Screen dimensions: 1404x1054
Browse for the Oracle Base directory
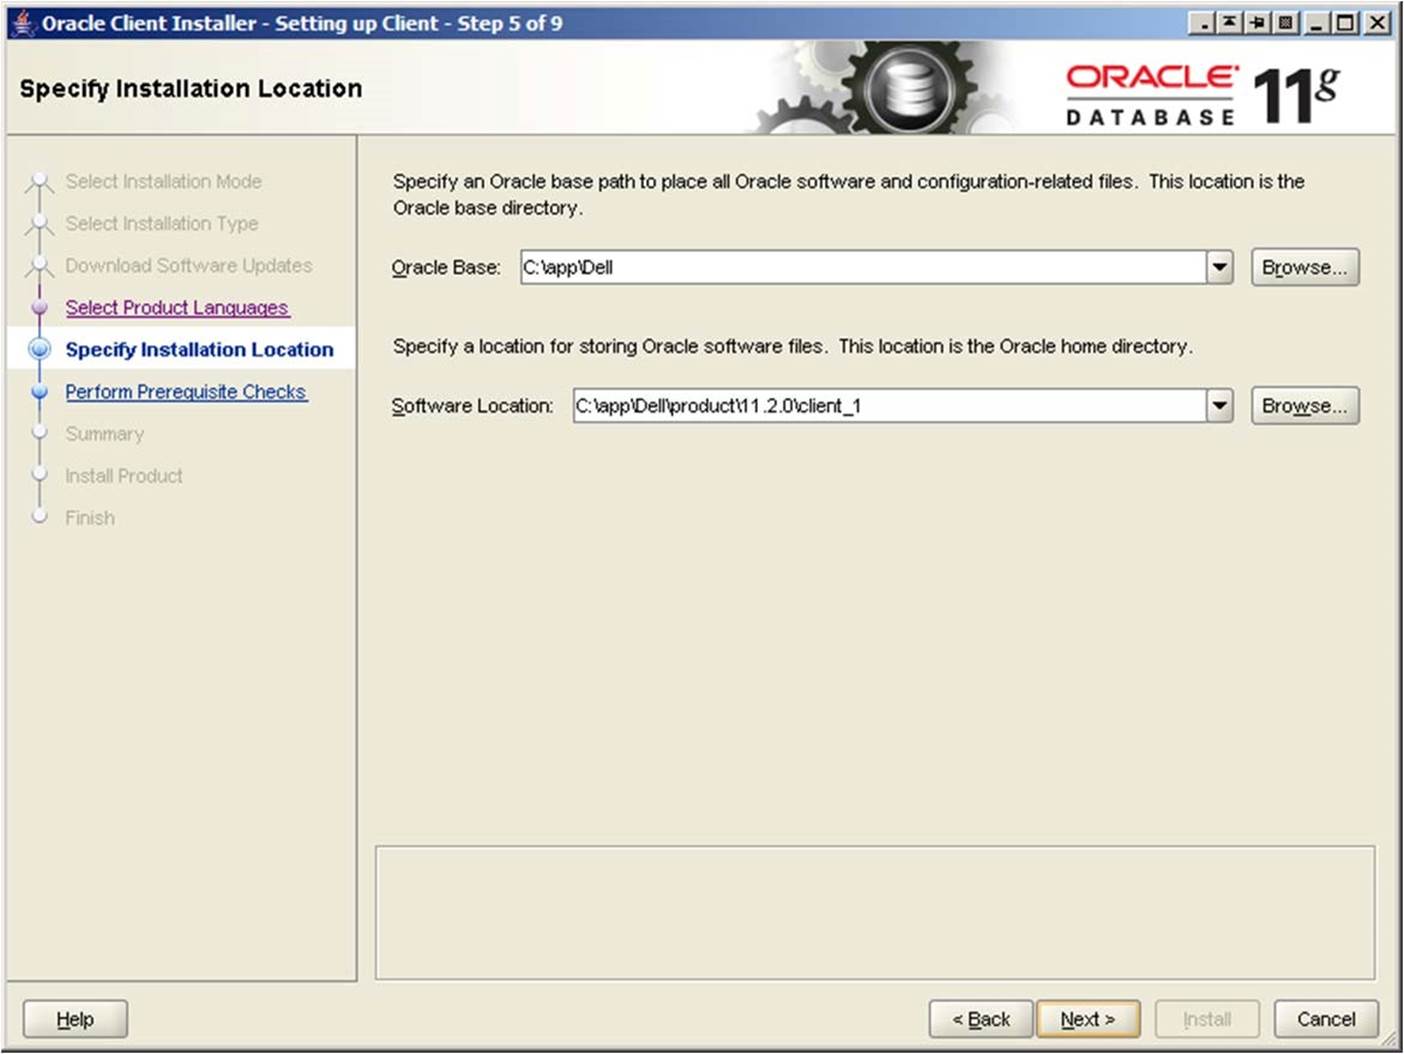(x=1304, y=267)
